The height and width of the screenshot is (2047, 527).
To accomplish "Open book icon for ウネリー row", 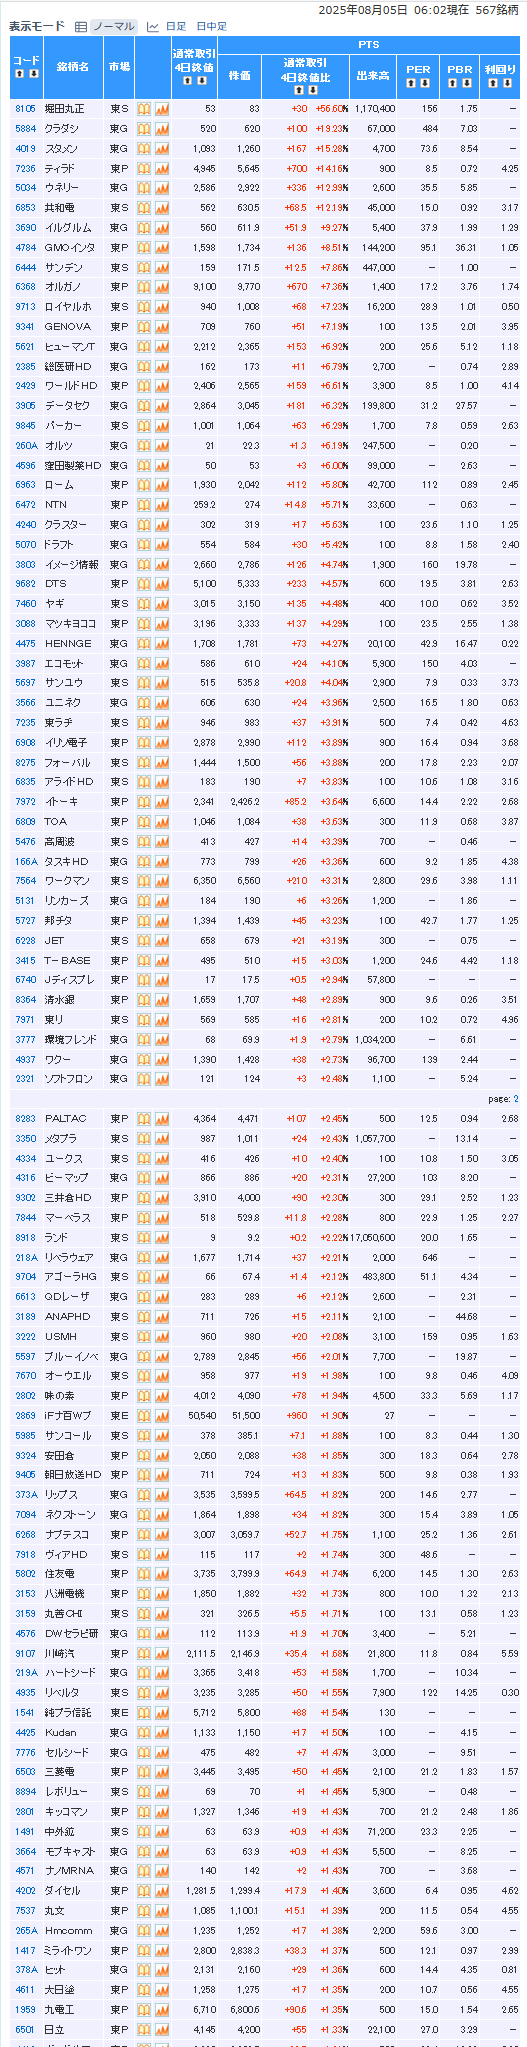I will pyautogui.click(x=143, y=188).
